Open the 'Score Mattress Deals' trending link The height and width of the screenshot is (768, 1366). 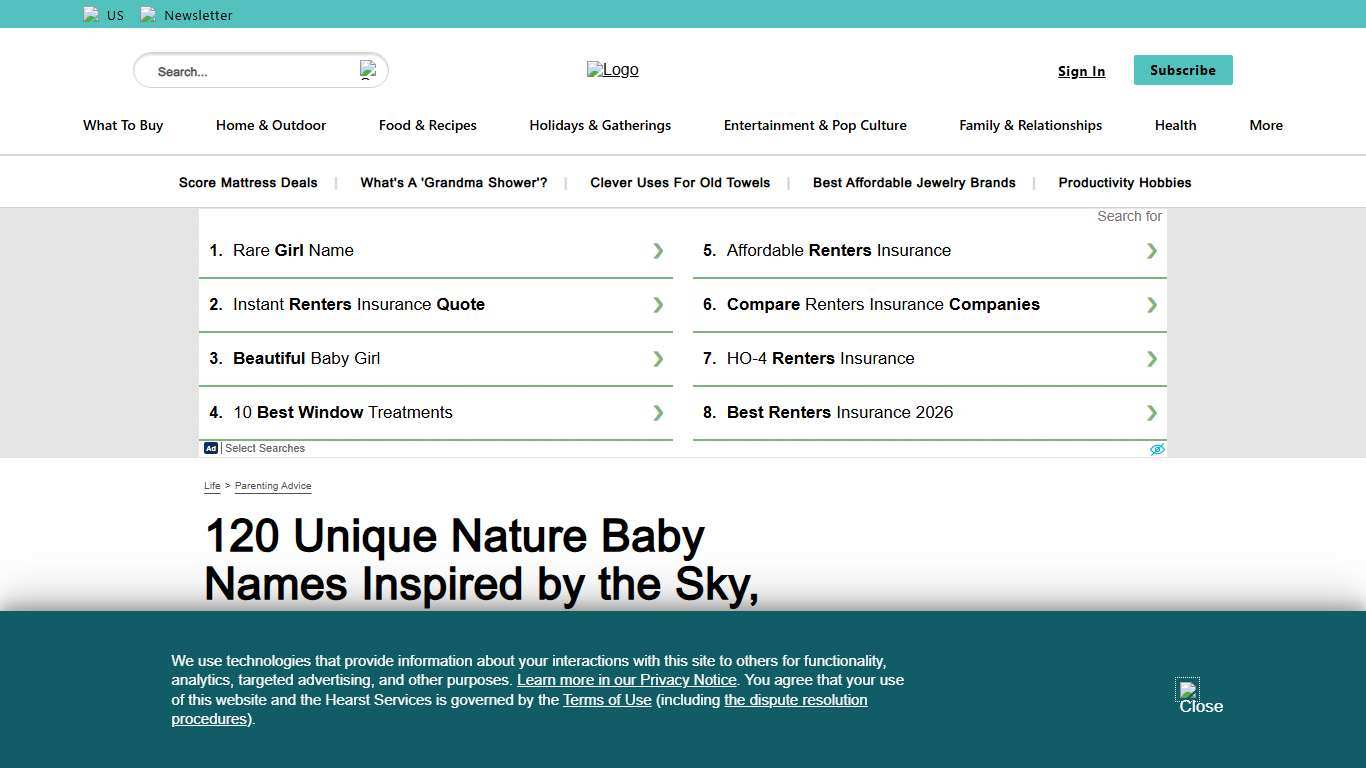(247, 183)
